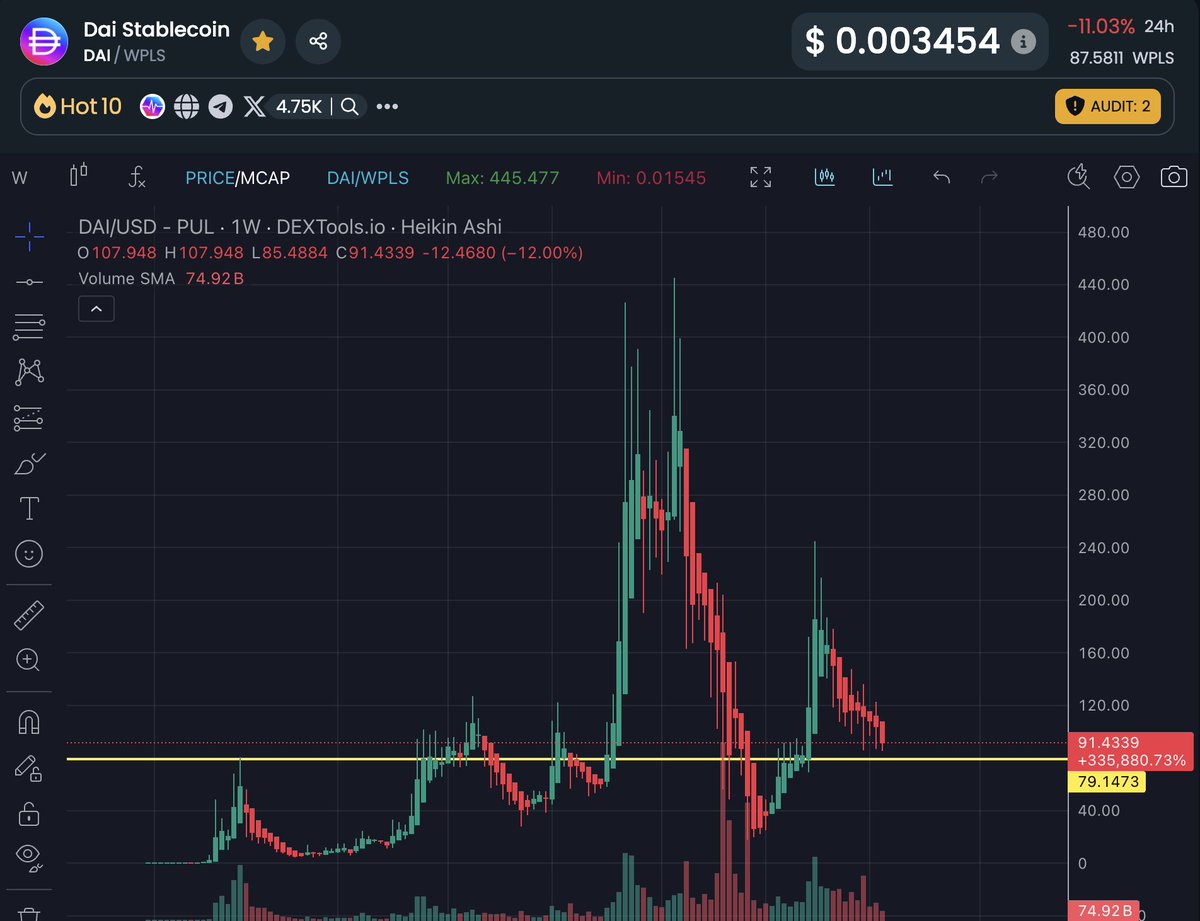Collapse the indicator legend chevron
Image resolution: width=1200 pixels, height=921 pixels.
(96, 309)
